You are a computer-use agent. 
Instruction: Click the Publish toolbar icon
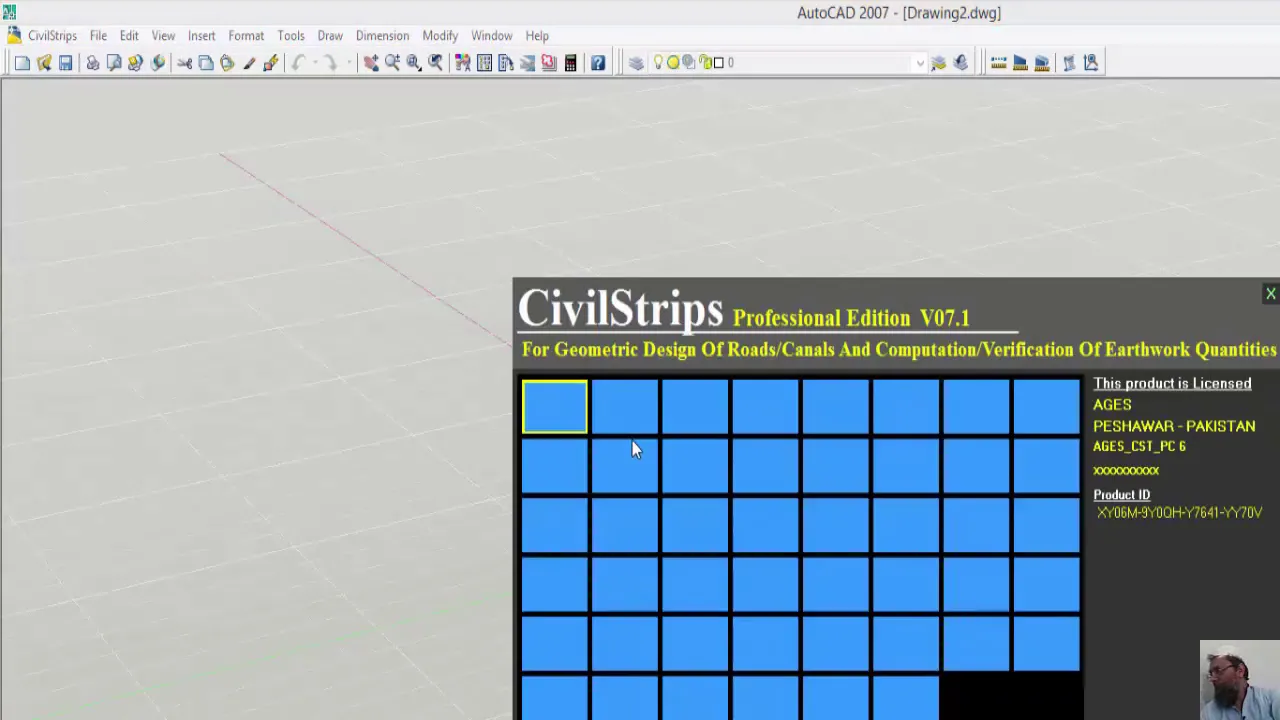click(x=135, y=63)
